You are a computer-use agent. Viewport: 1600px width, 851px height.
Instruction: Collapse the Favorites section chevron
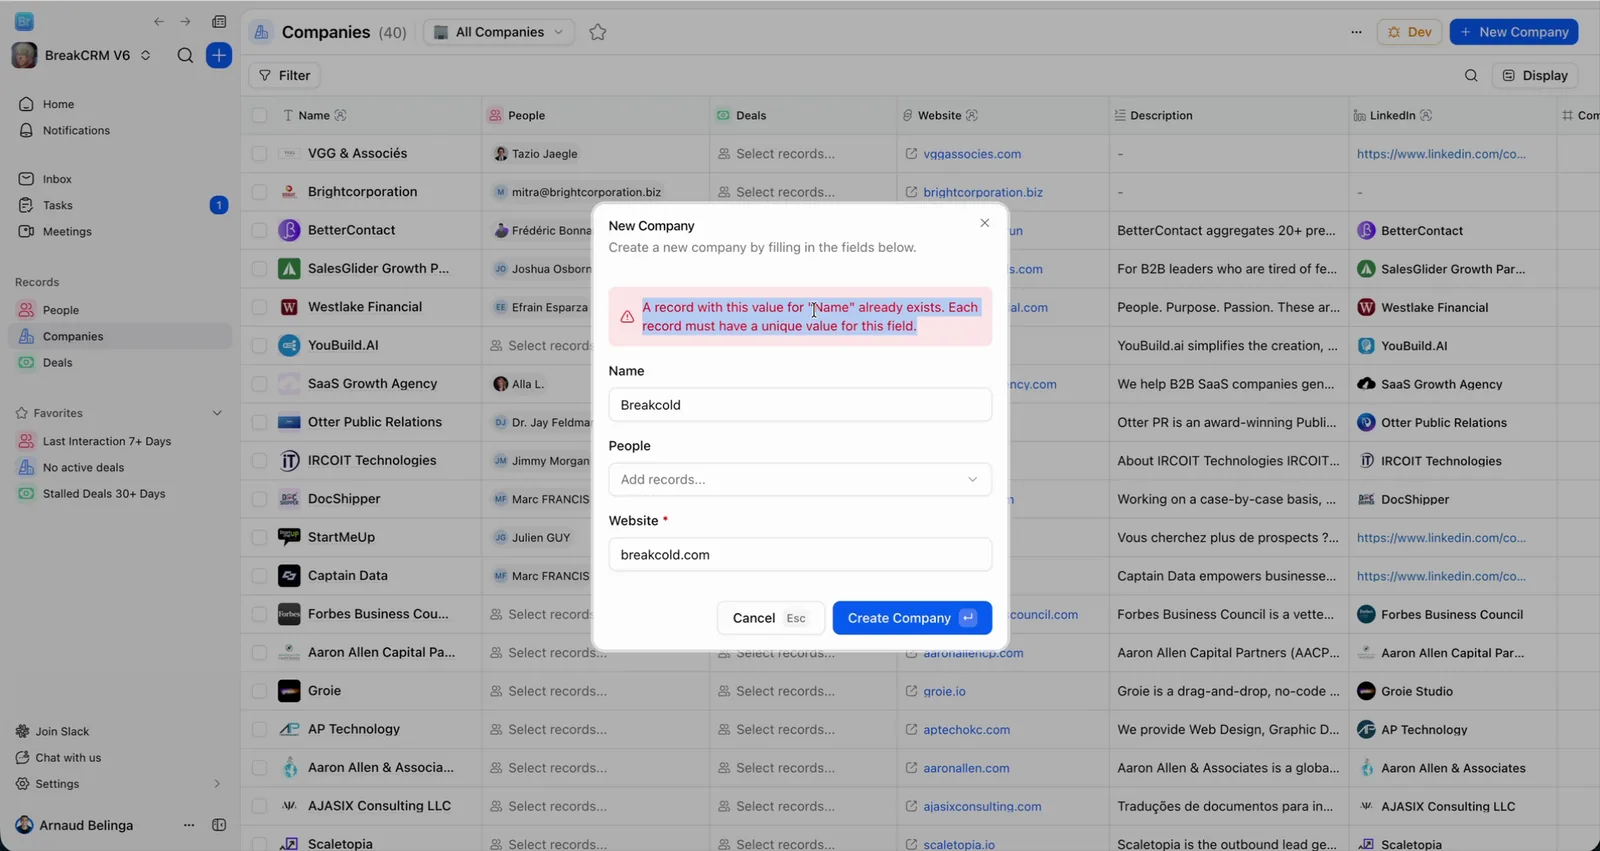tap(217, 413)
